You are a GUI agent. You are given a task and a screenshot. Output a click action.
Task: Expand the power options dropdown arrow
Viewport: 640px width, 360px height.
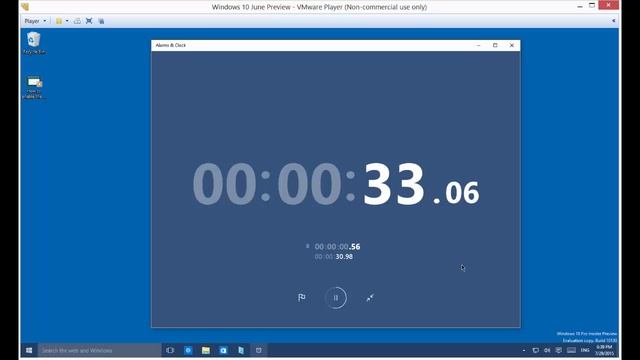[67, 21]
